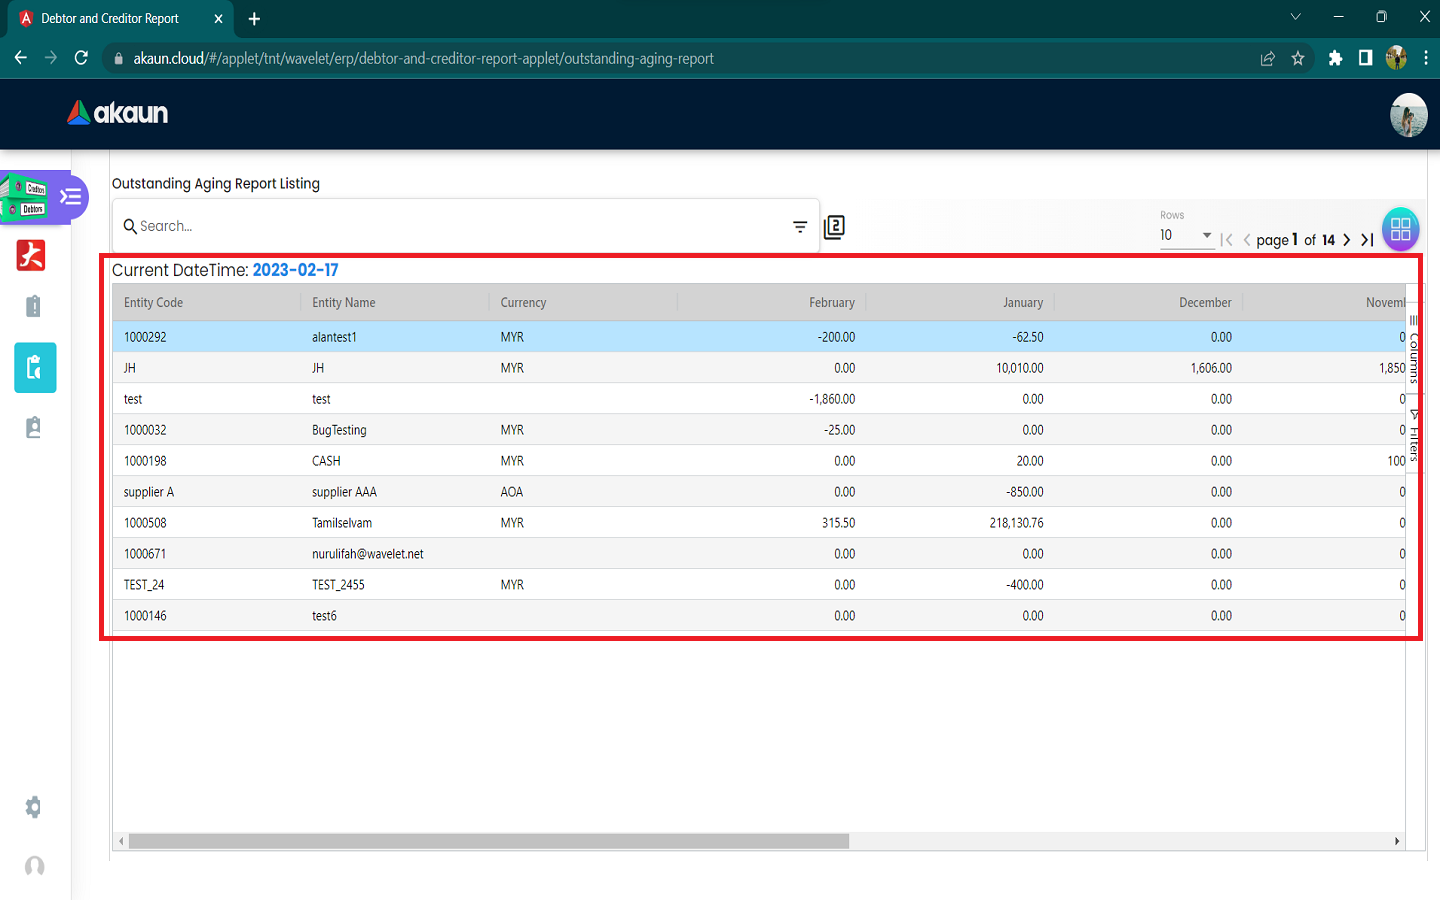Expand the Filters side panel
This screenshot has height=900, width=1440.
(1413, 434)
